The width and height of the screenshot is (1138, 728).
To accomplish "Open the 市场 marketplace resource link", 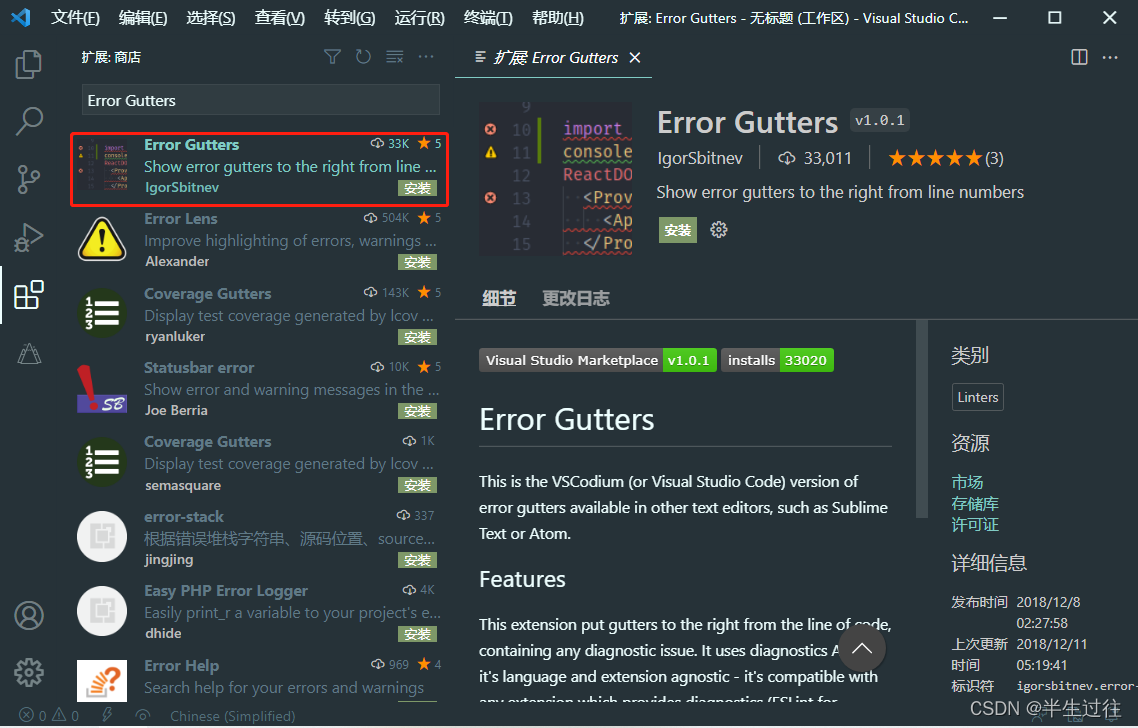I will click(967, 482).
